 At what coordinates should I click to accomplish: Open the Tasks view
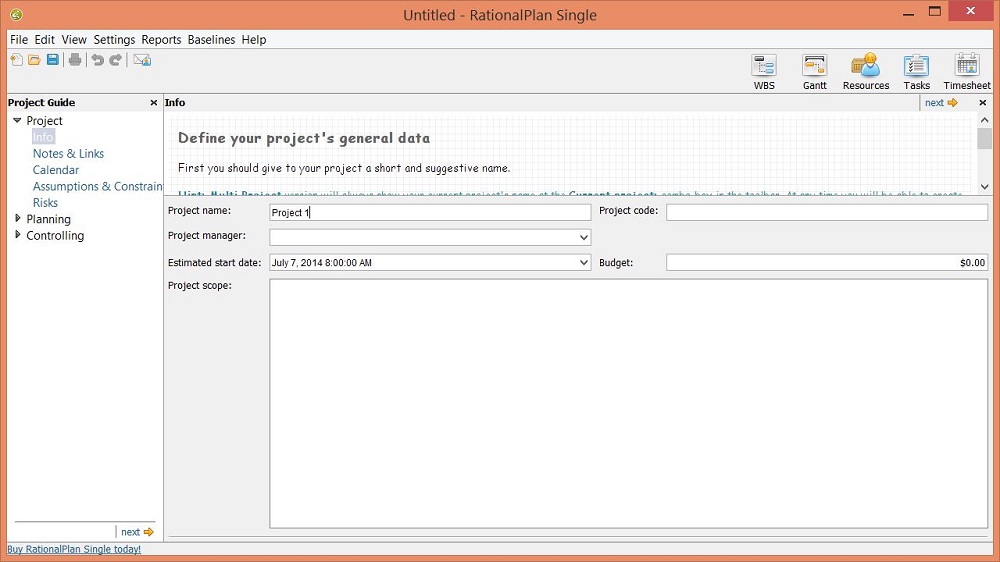916,71
